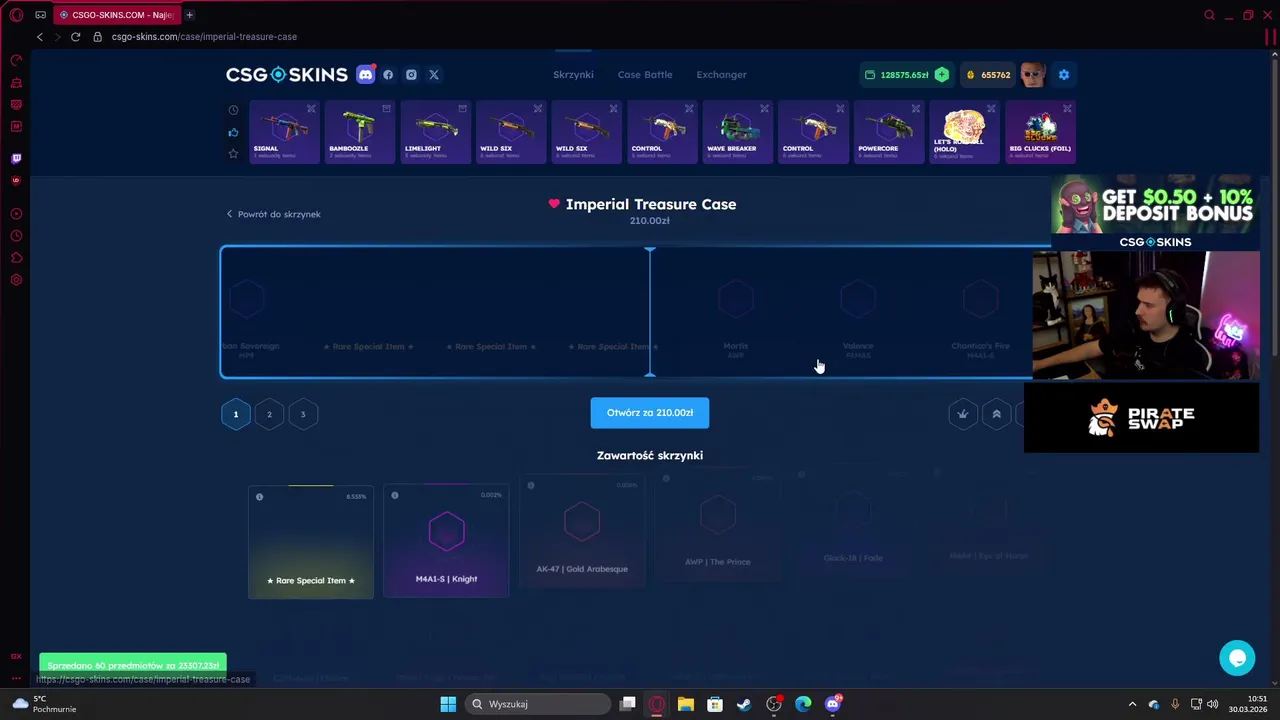Select the recent drops clock icon

click(x=233, y=110)
